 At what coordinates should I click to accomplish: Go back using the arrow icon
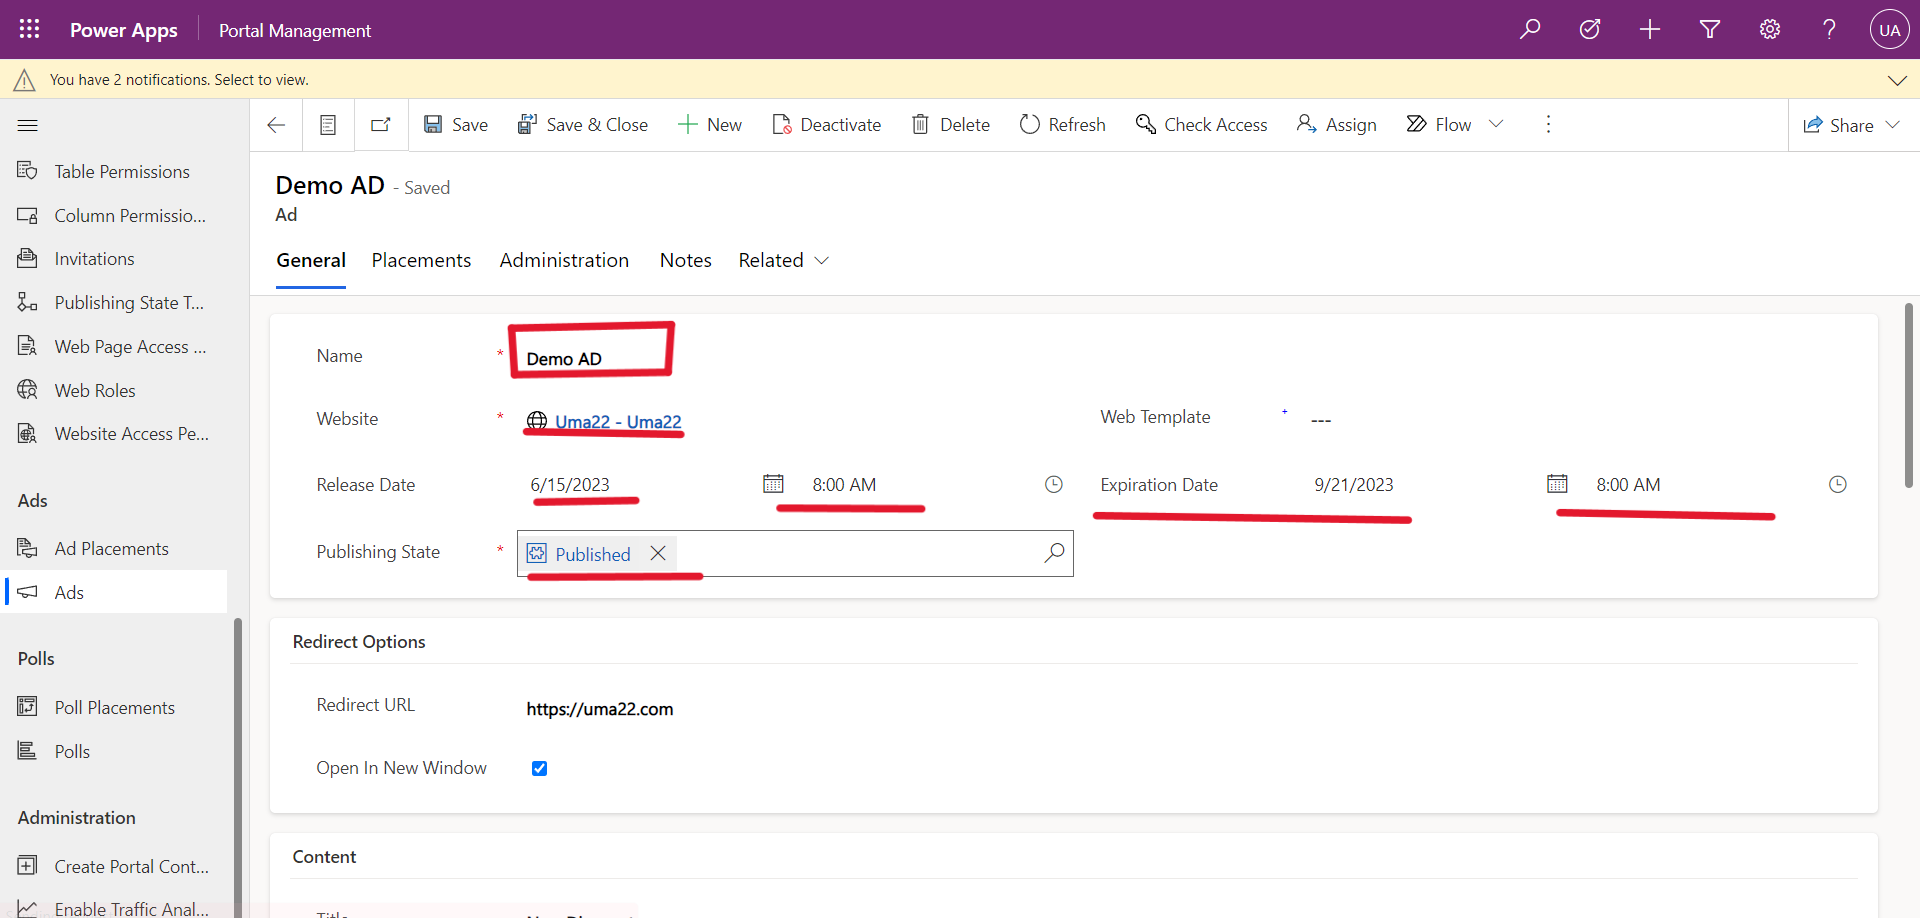click(276, 125)
